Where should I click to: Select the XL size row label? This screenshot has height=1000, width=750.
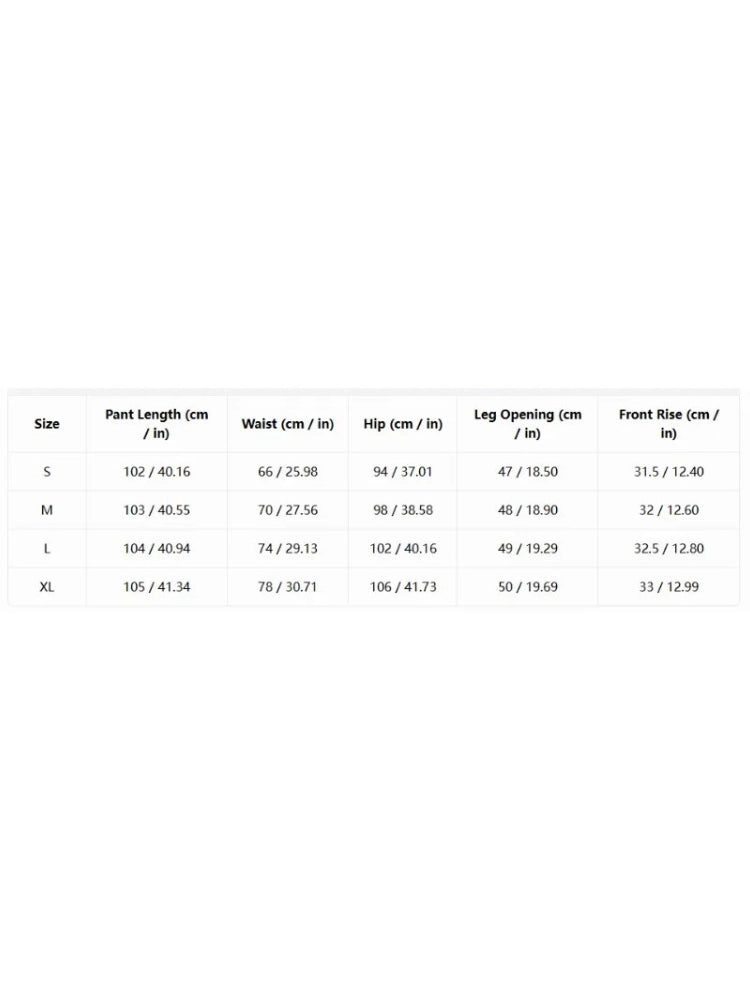(x=47, y=587)
